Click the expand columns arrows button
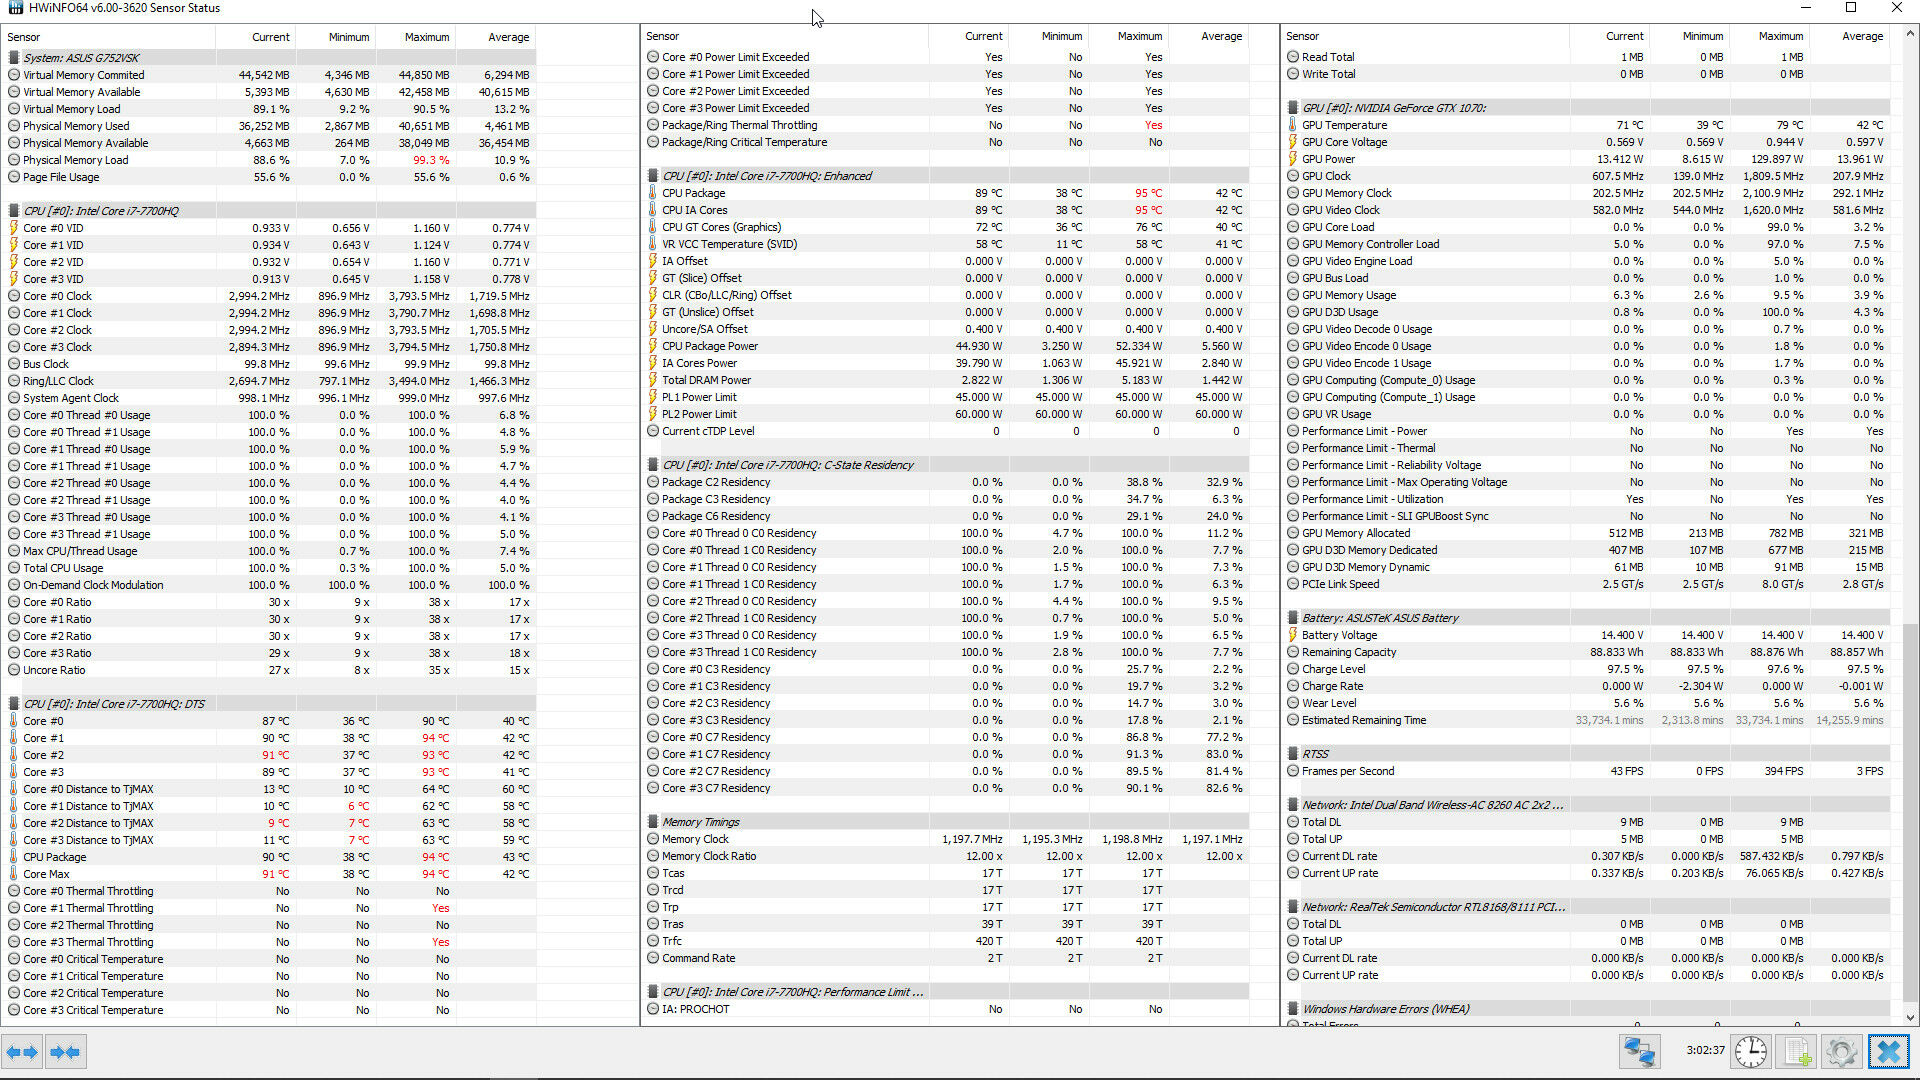Viewport: 1920px width, 1080px height. tap(22, 1052)
